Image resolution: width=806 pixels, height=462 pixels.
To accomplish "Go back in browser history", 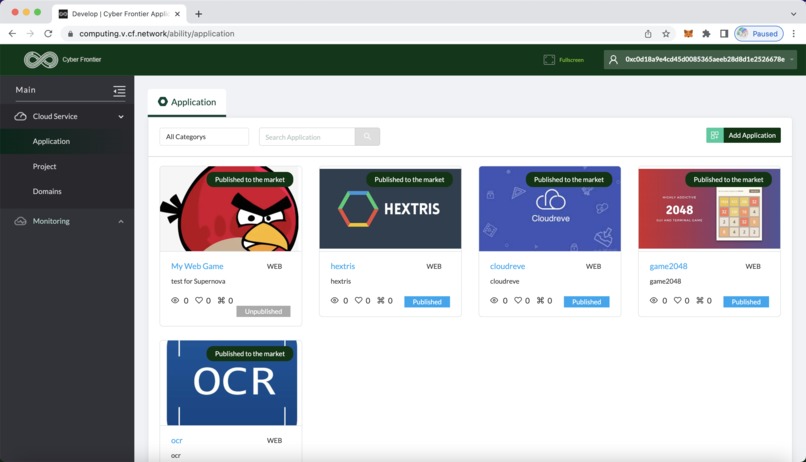I will pos(12,33).
